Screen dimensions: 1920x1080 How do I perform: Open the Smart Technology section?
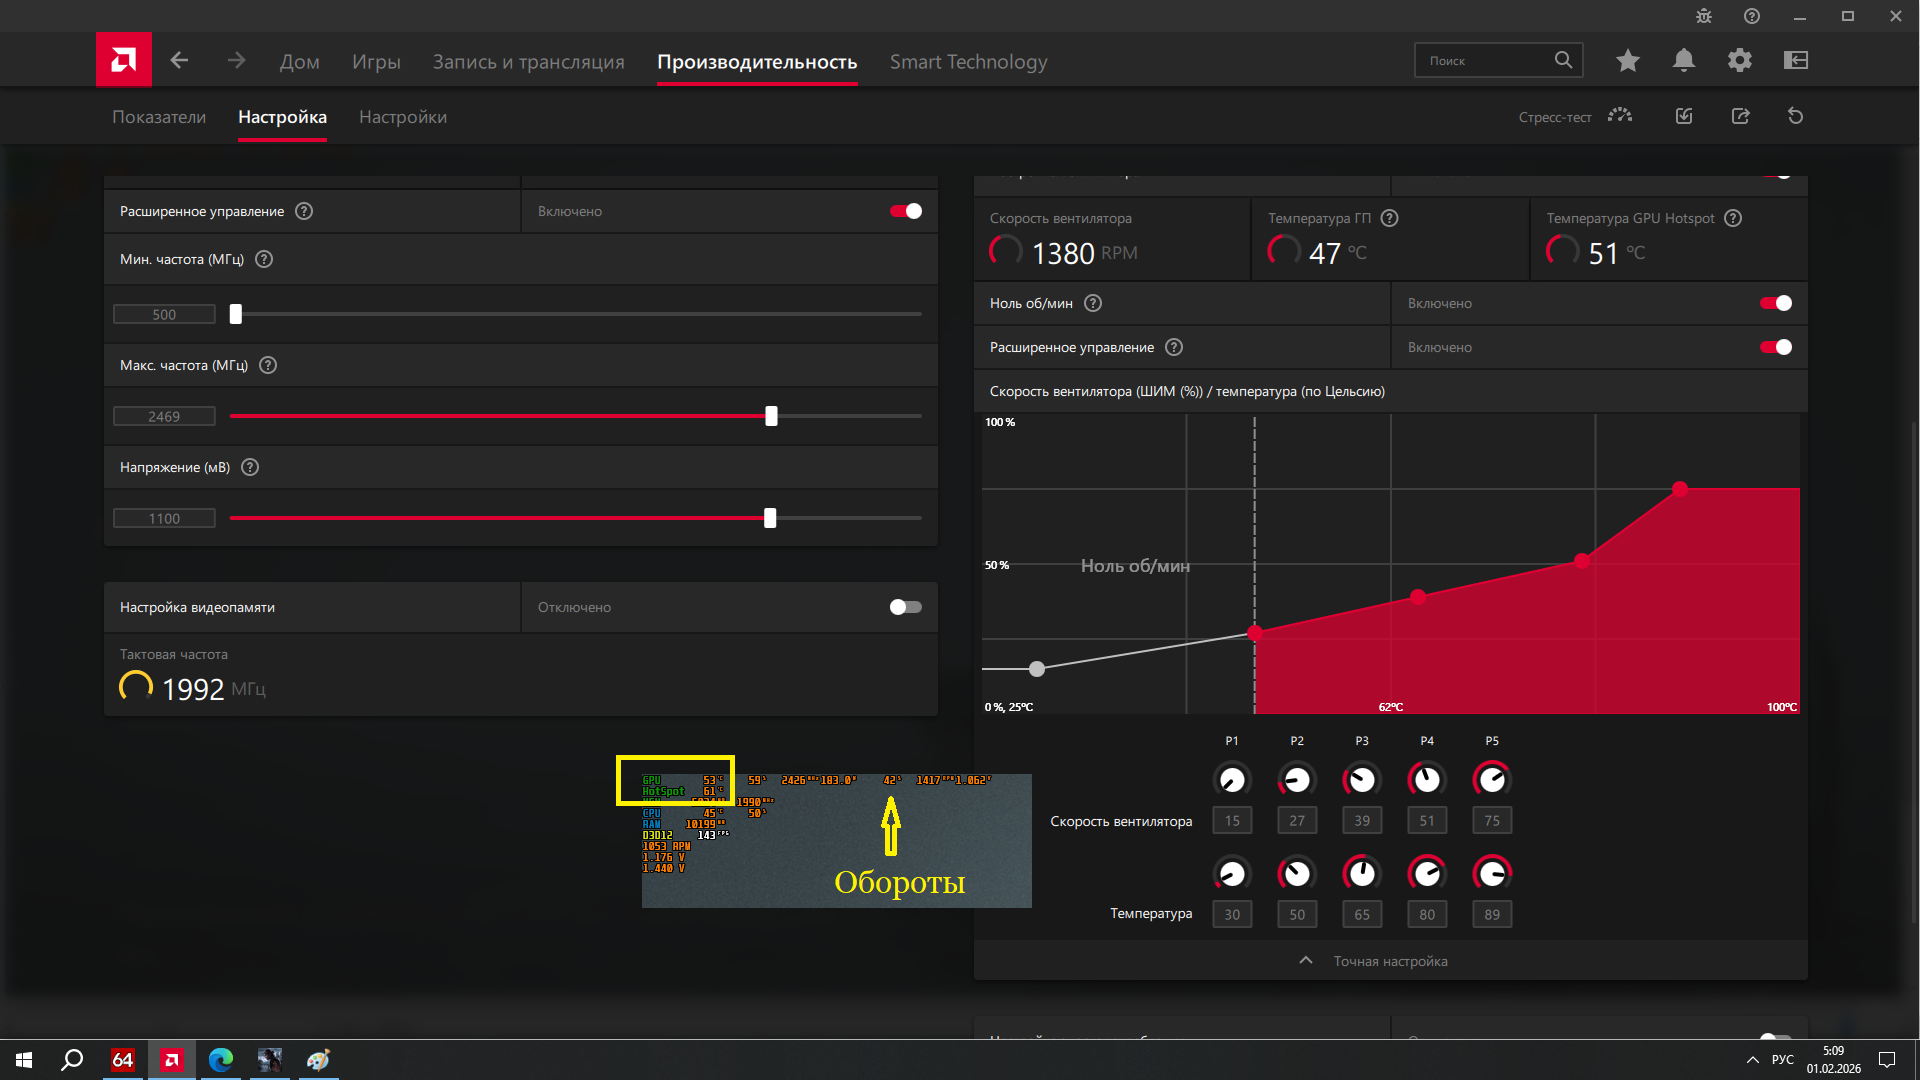968,62
